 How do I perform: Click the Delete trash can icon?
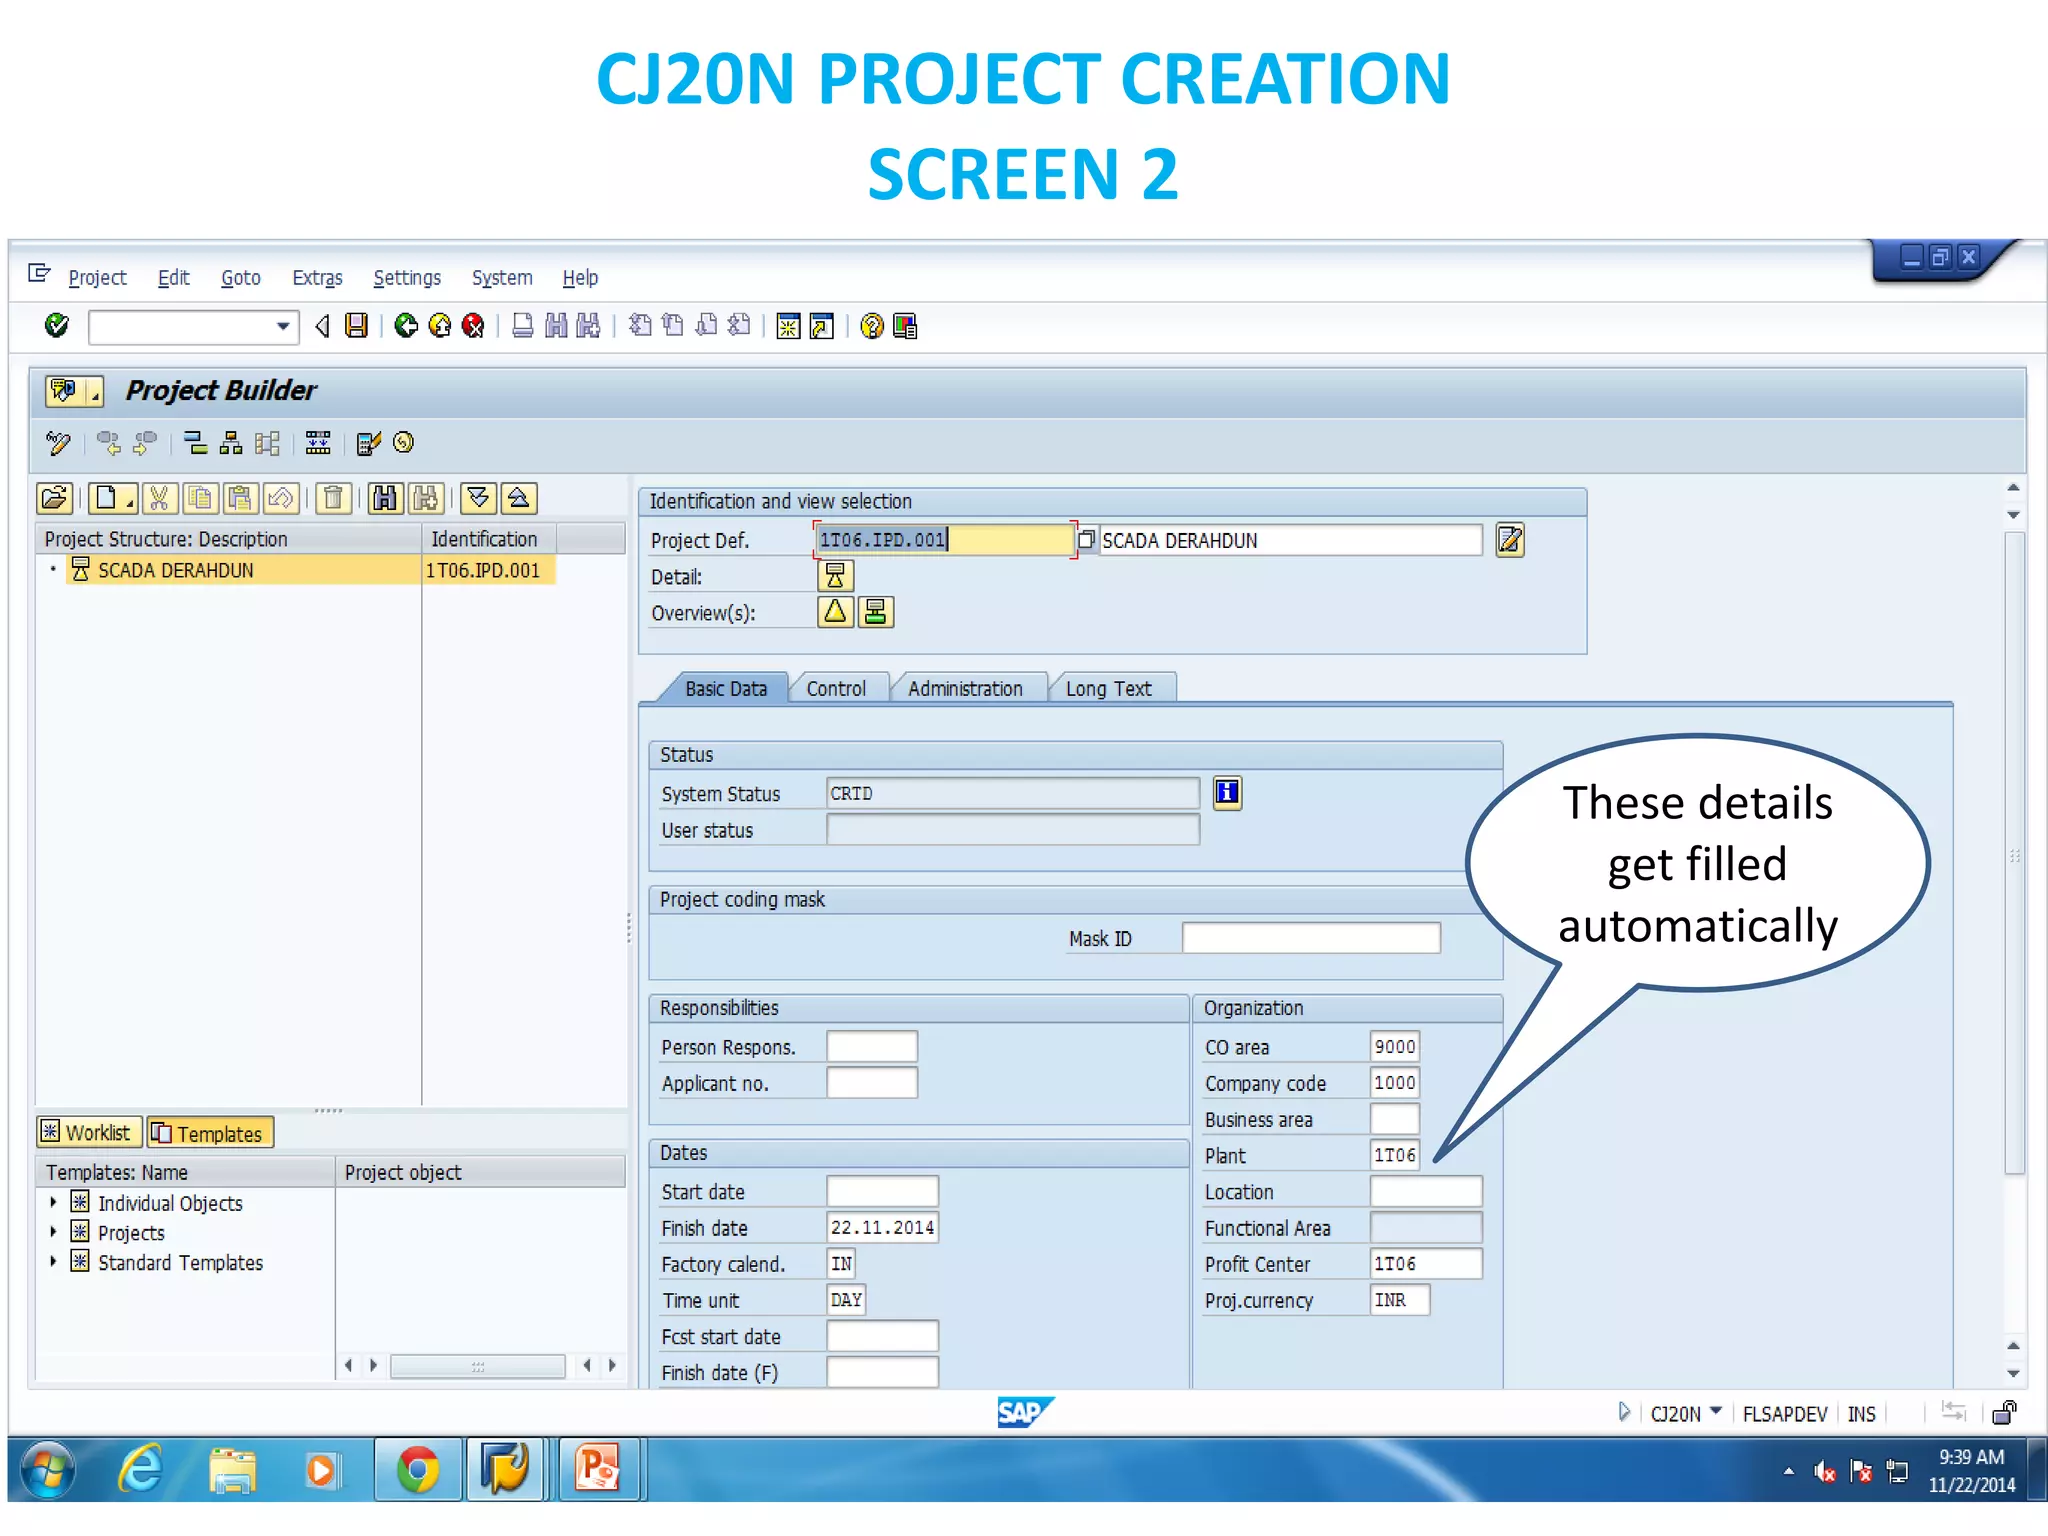333,498
